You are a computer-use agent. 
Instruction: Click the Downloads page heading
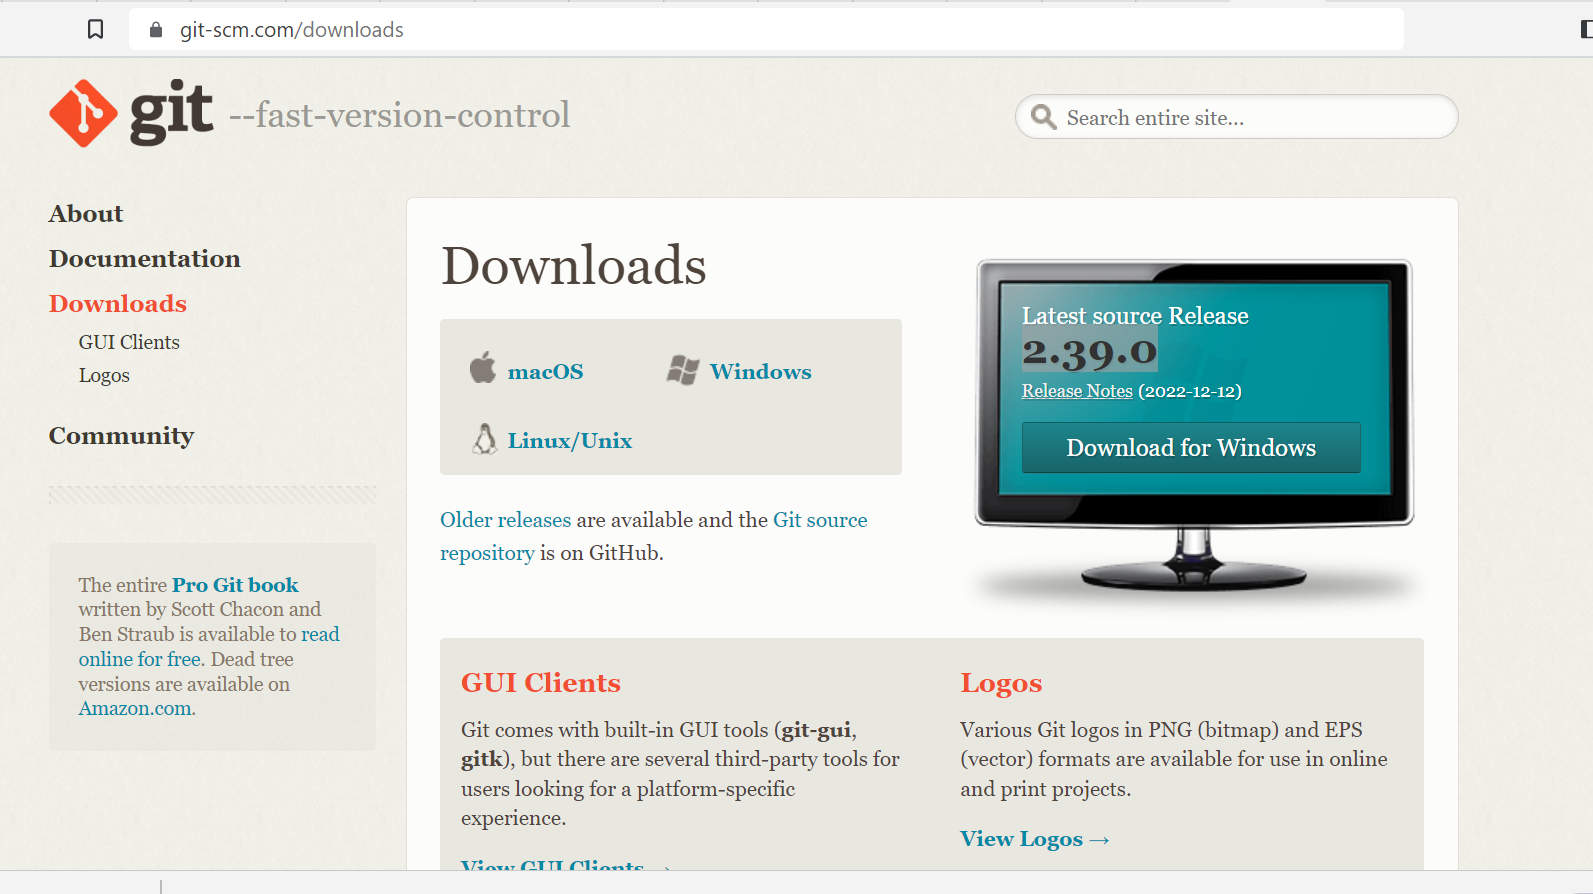point(574,265)
